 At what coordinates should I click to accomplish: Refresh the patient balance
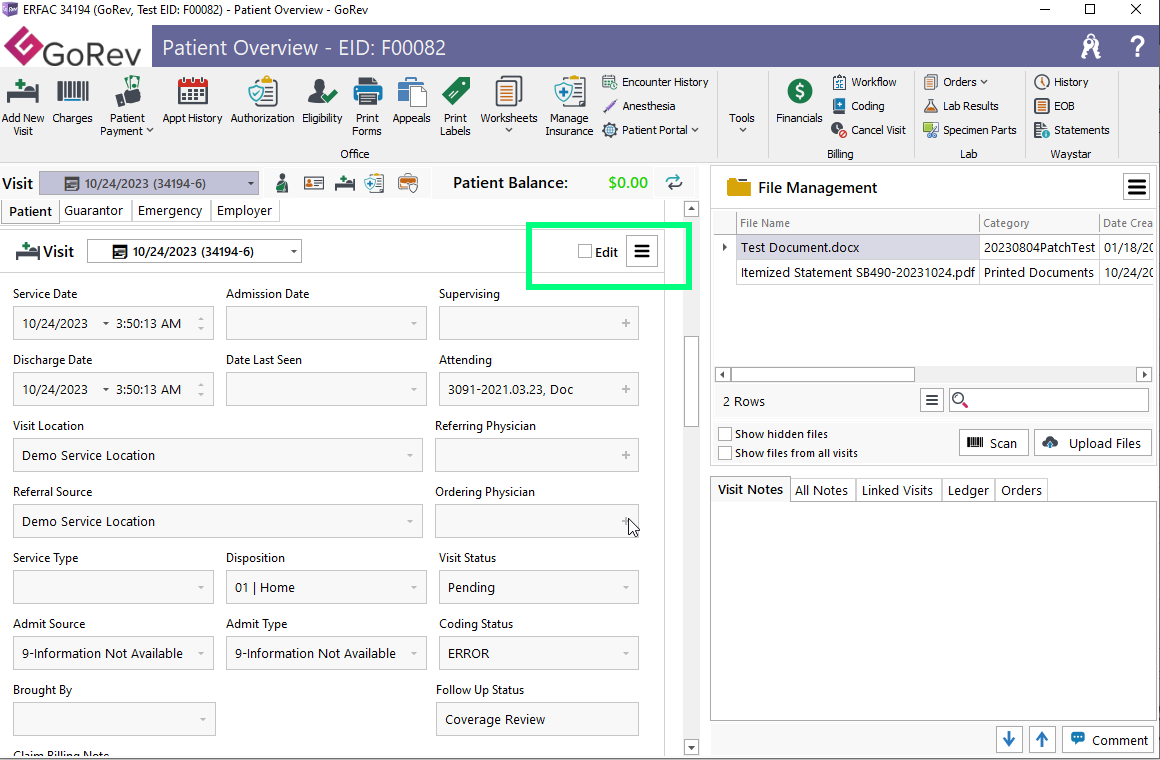[673, 182]
